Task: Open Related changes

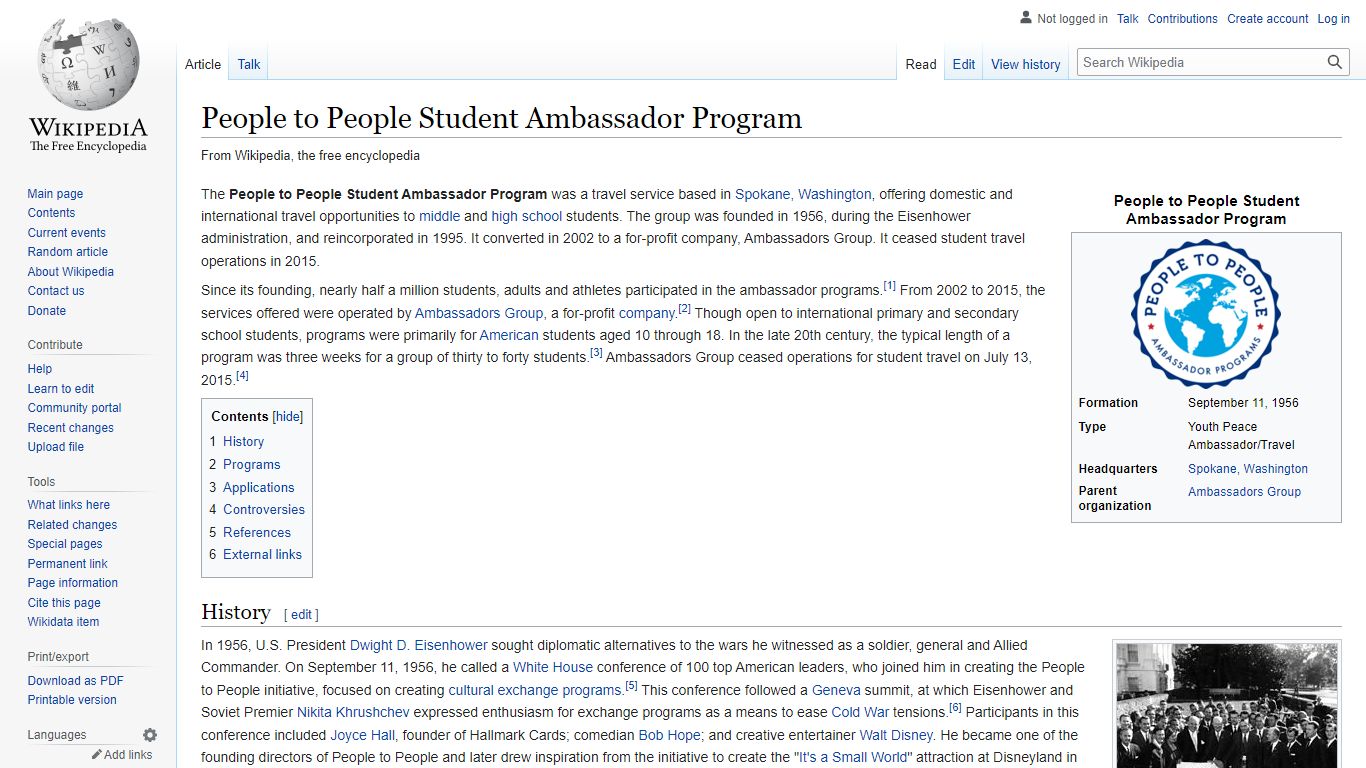Action: click(x=72, y=525)
